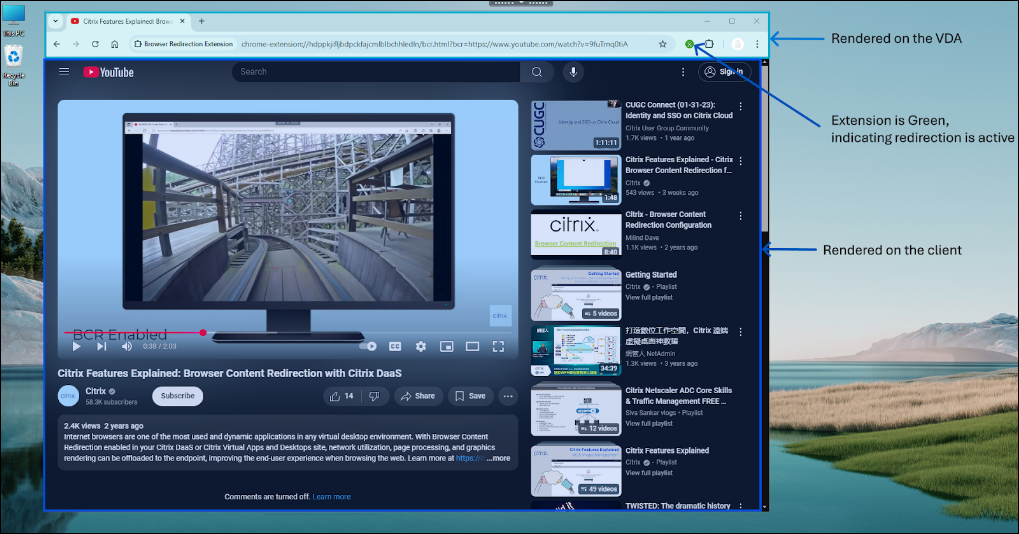Click the YouTube search magnifier button
The width and height of the screenshot is (1019, 534).
(x=536, y=72)
